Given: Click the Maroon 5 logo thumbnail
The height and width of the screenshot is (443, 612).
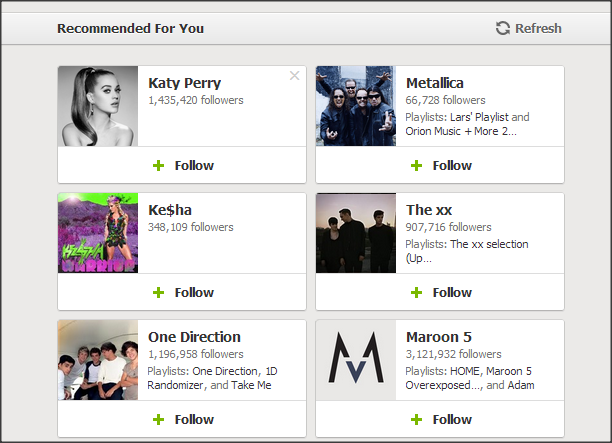Looking at the screenshot, I should click(x=356, y=360).
